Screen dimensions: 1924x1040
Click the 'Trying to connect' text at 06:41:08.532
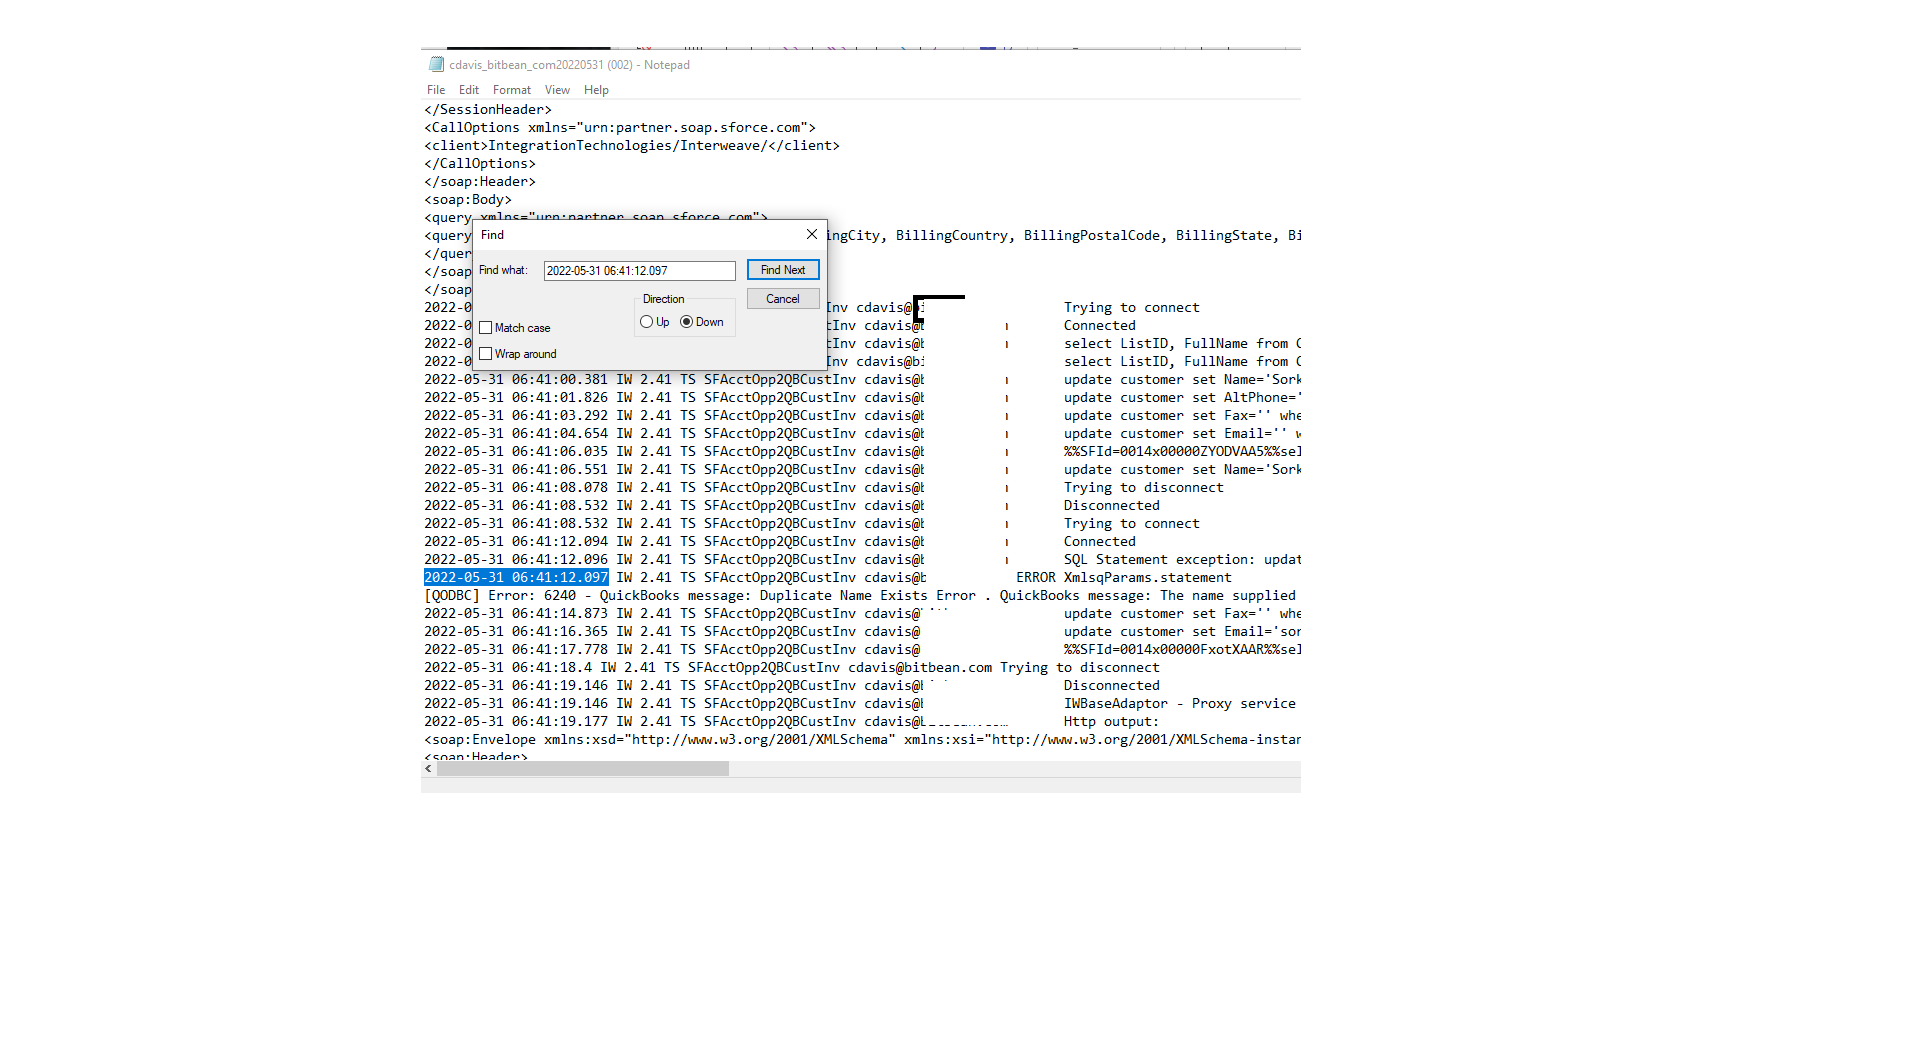pos(1132,524)
